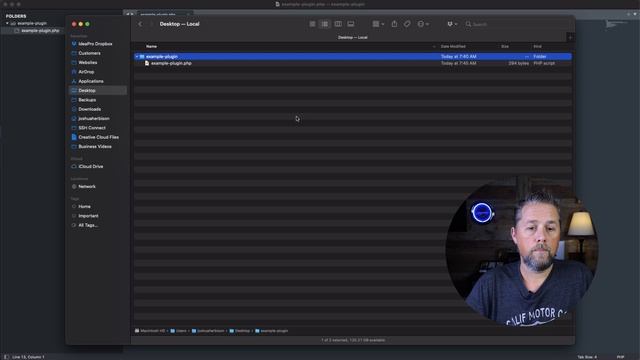
Task: Sort the list by the Name column
Action: tap(151, 47)
